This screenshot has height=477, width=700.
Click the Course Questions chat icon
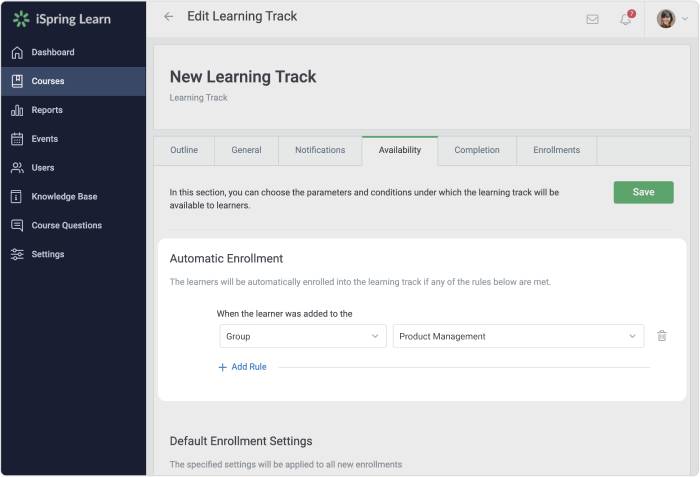click(x=17, y=225)
